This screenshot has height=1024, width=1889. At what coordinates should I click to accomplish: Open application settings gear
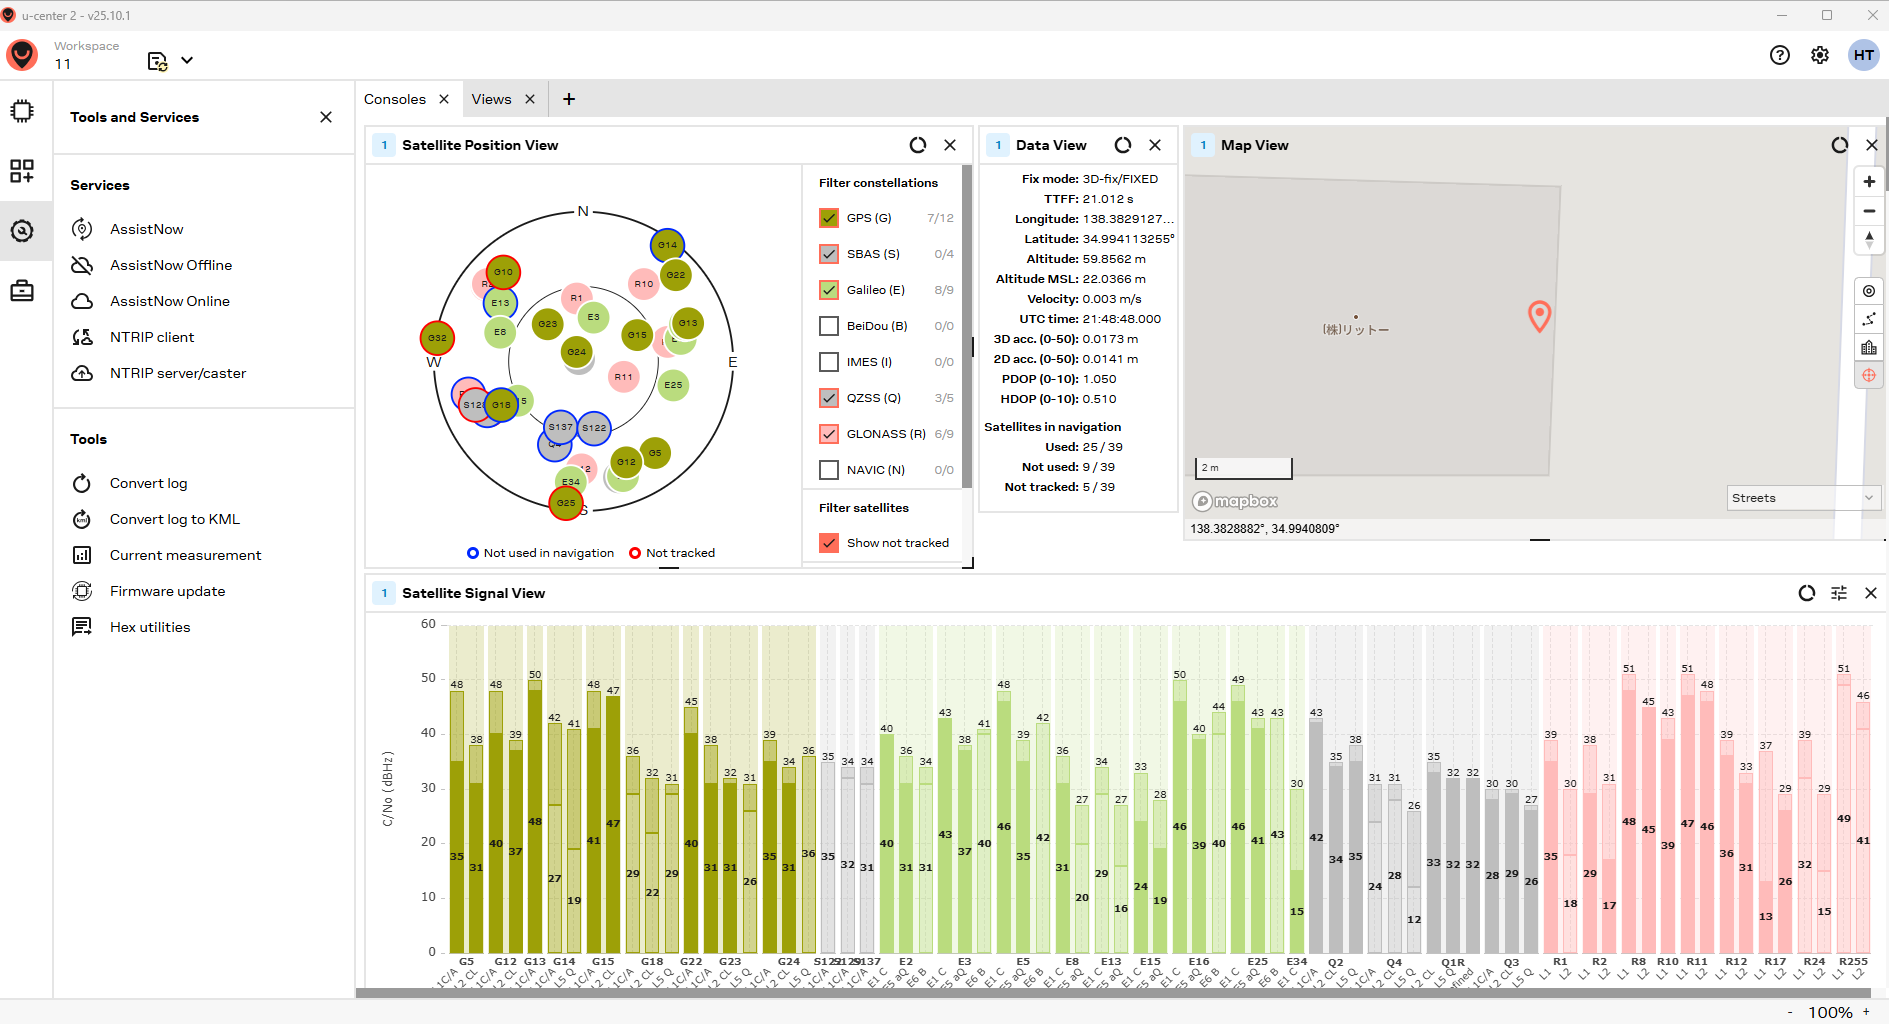[x=1819, y=55]
